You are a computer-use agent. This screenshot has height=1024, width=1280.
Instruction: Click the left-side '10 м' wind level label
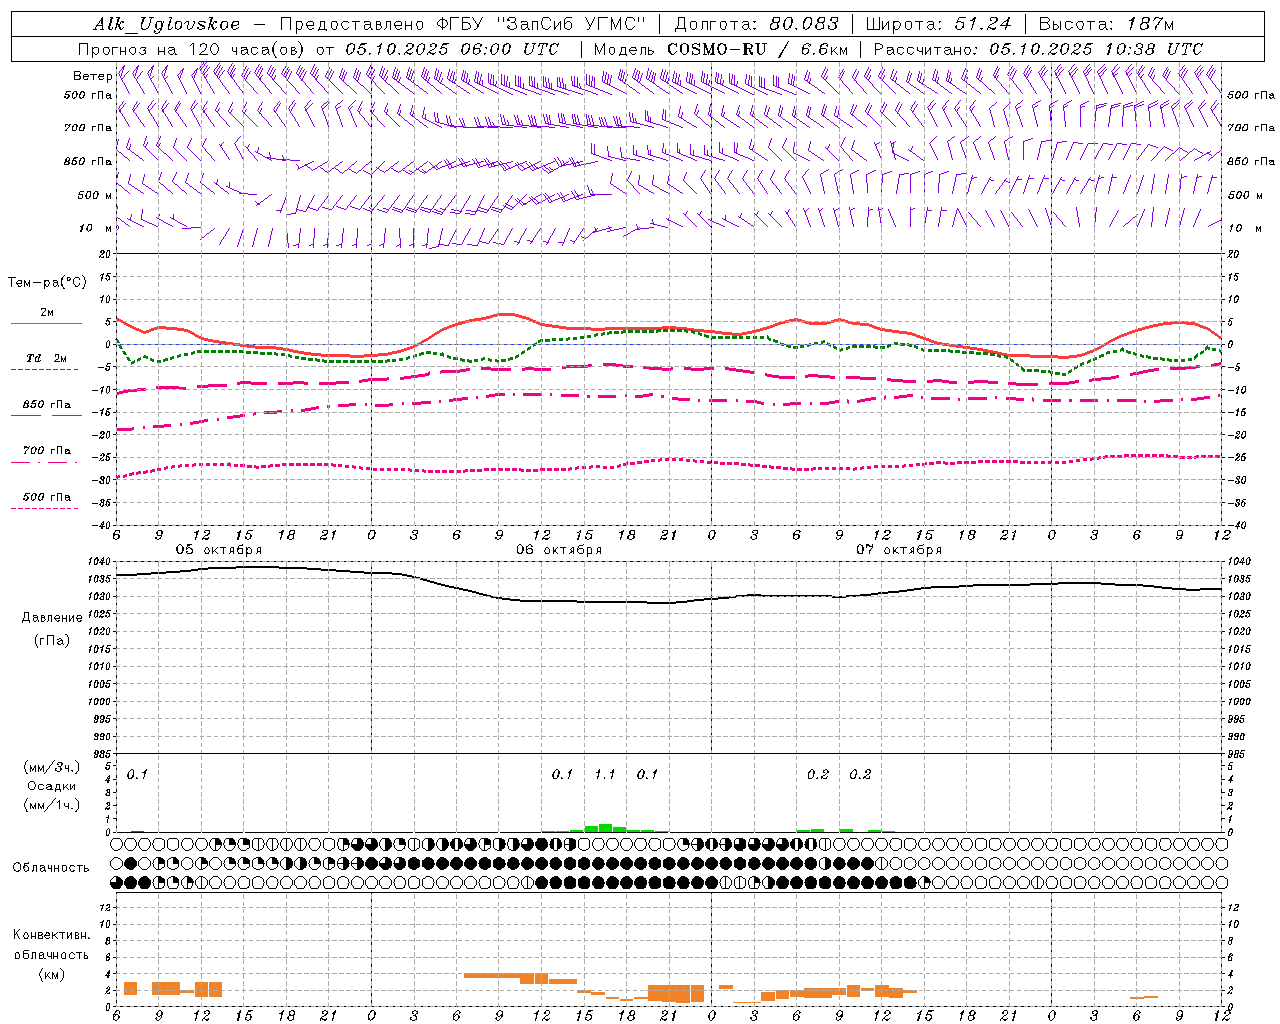pyautogui.click(x=96, y=229)
